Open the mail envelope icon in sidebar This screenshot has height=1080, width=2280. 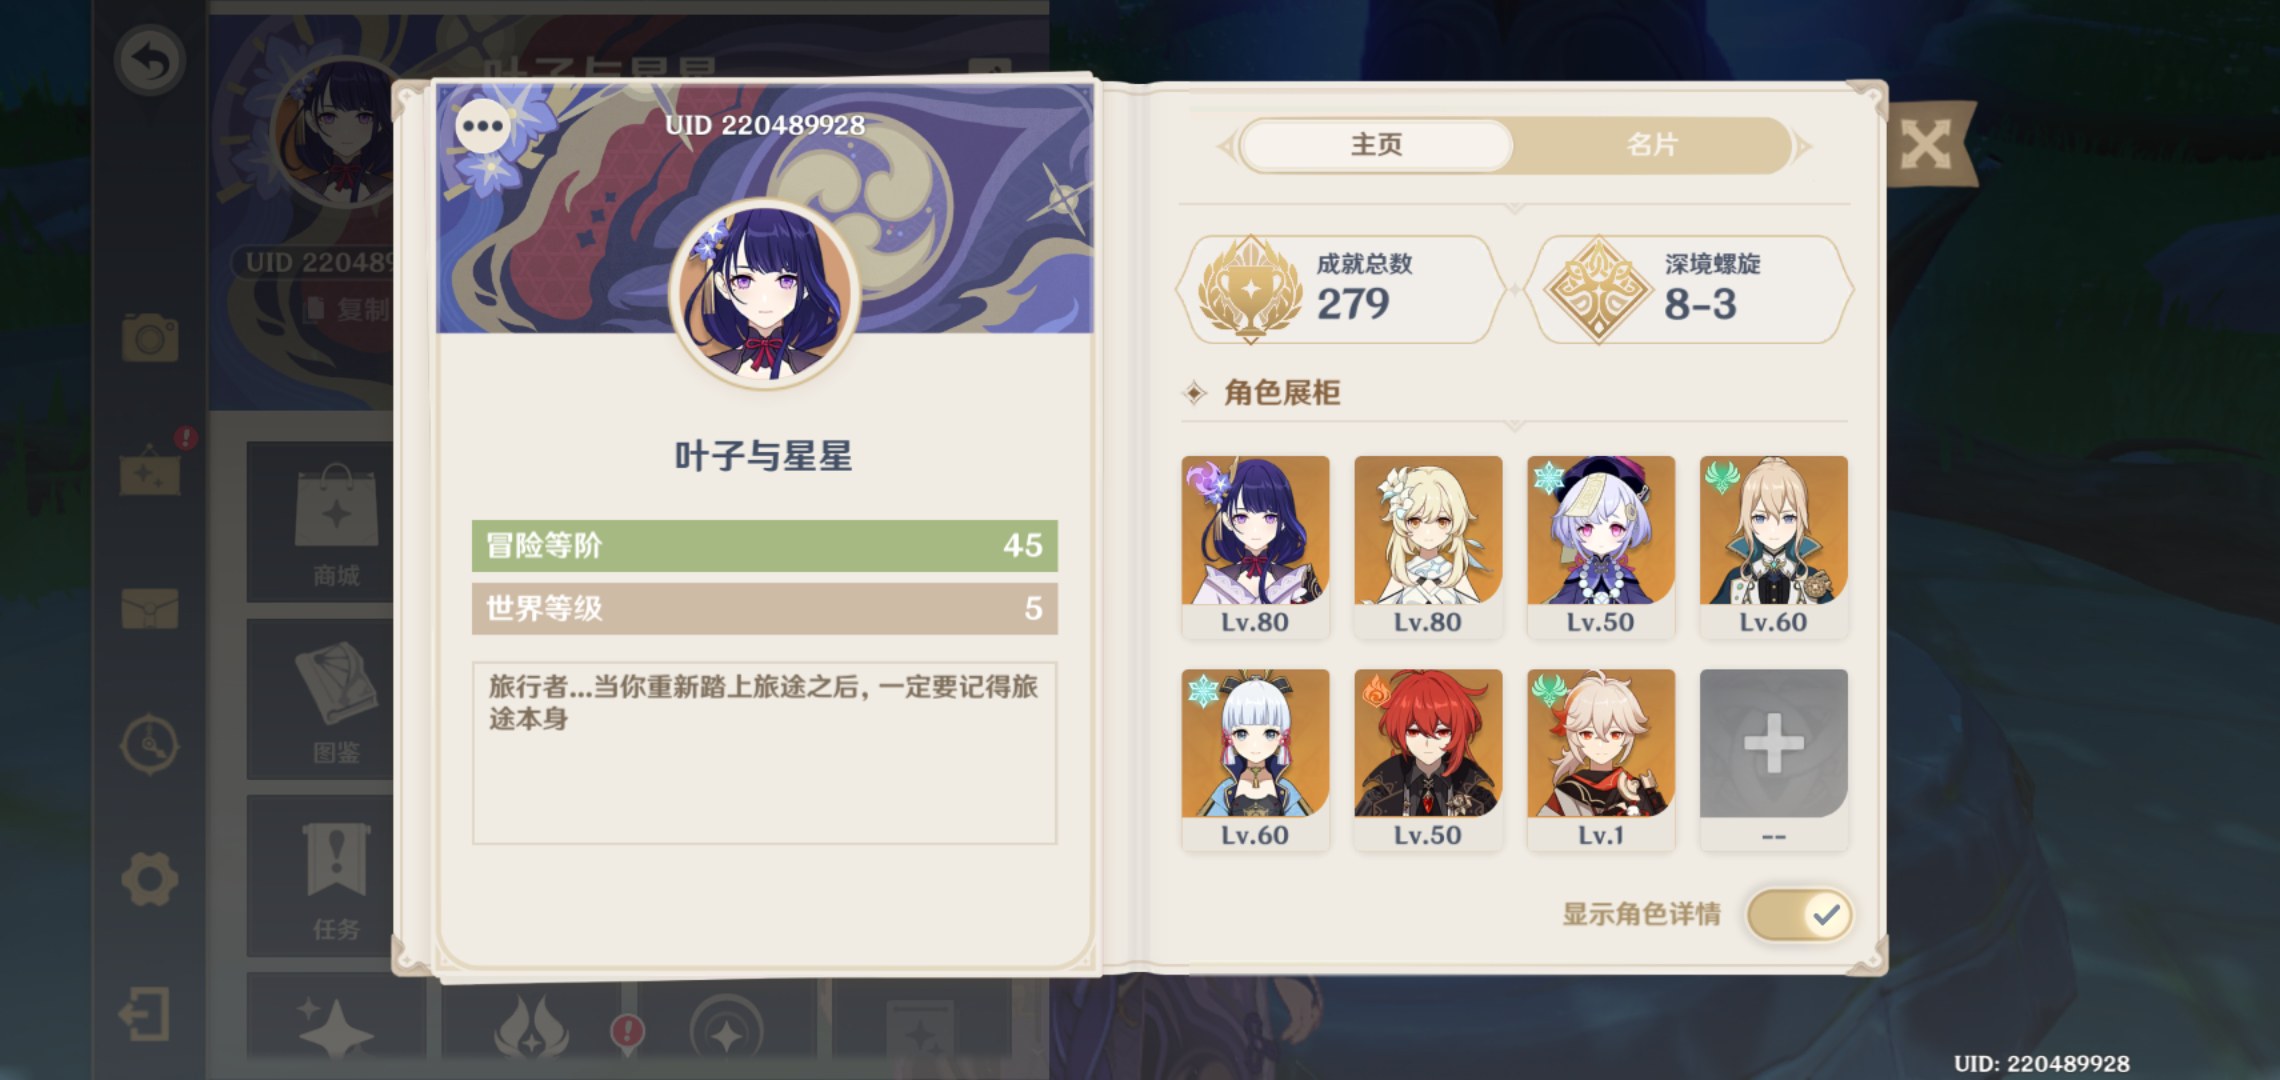[x=150, y=607]
